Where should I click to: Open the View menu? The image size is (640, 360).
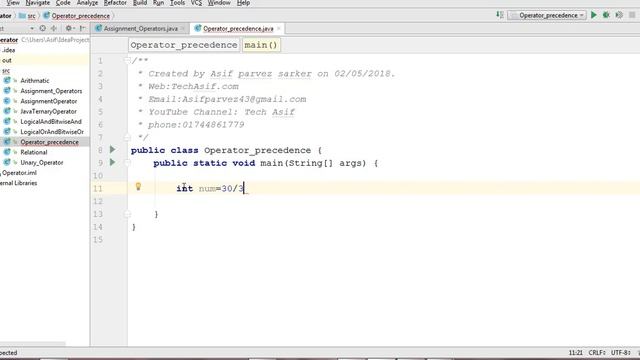point(13,3)
